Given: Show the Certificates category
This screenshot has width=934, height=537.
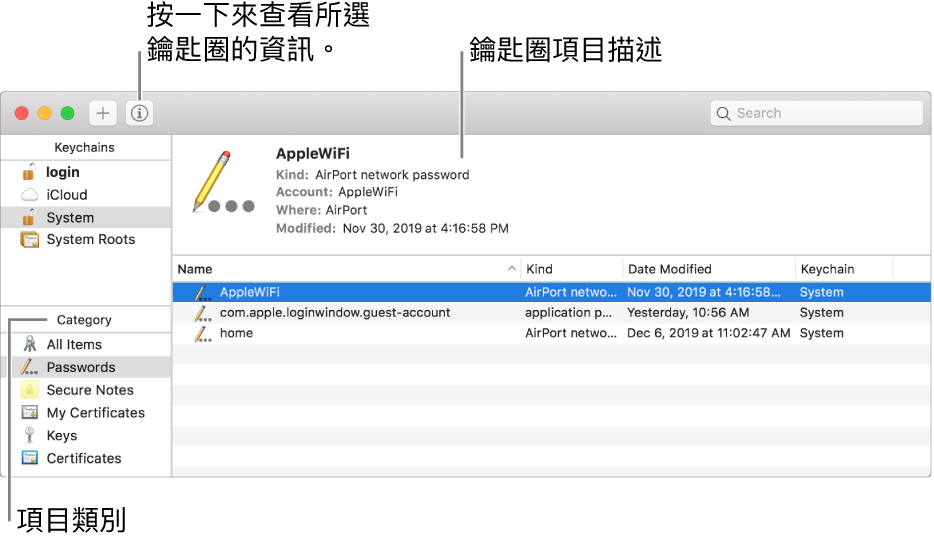Looking at the screenshot, I should (x=86, y=458).
